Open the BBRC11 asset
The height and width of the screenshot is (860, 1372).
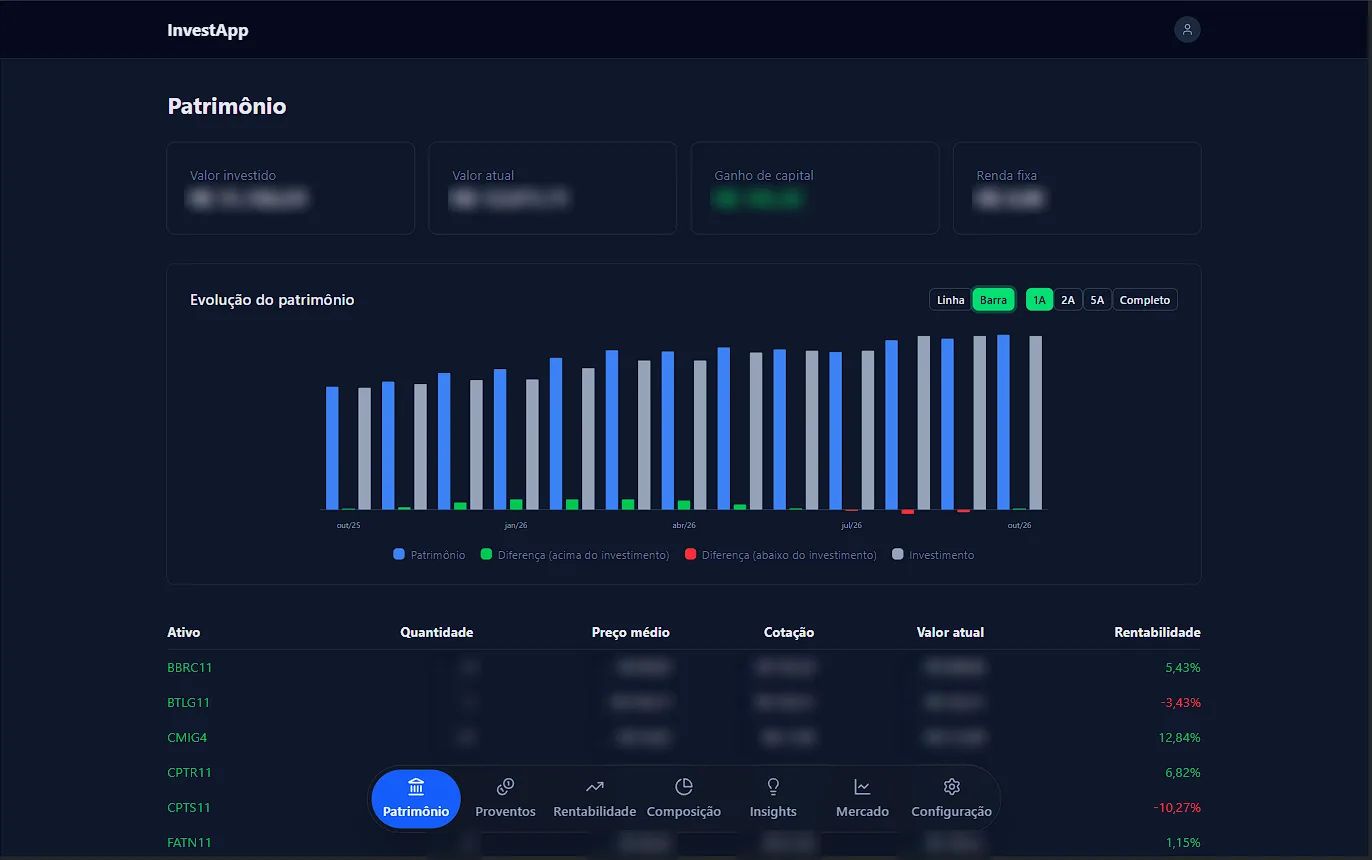click(190, 667)
